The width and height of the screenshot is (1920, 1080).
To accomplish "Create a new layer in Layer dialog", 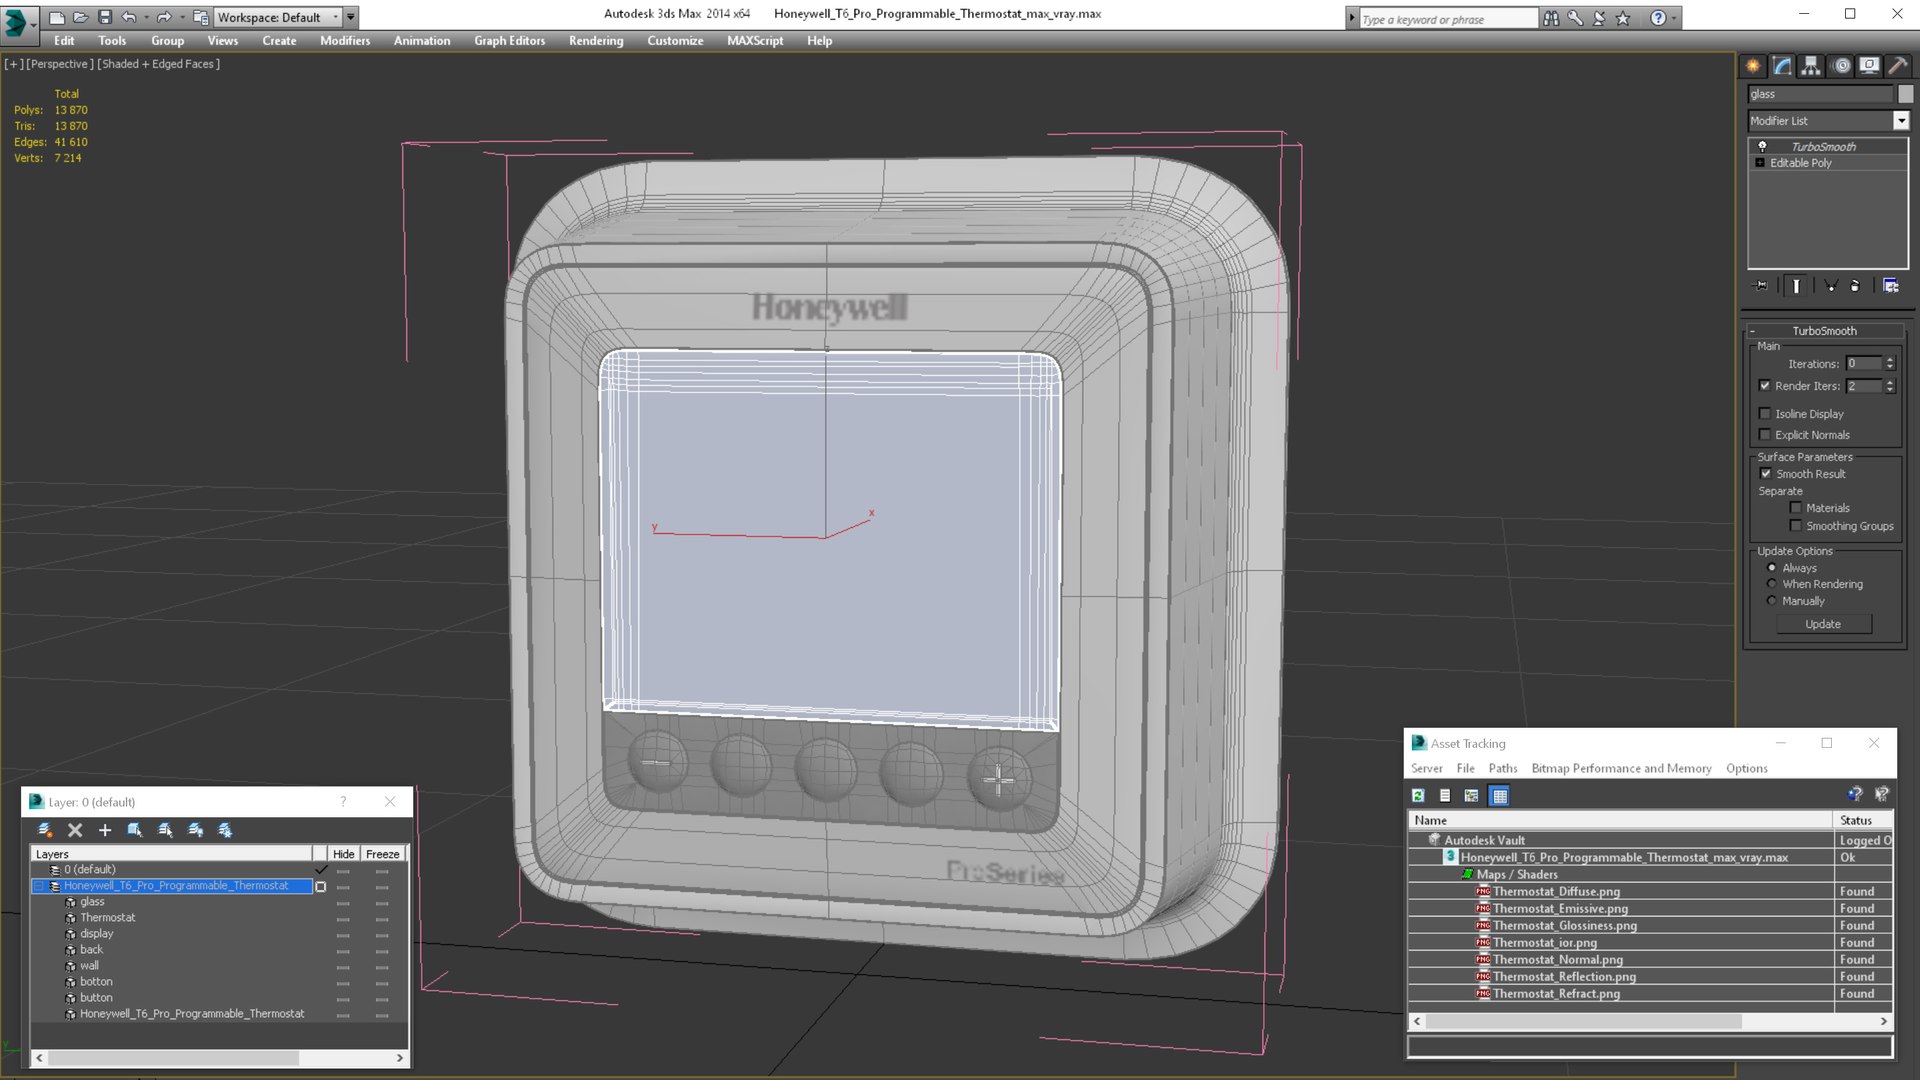I will pyautogui.click(x=45, y=830).
